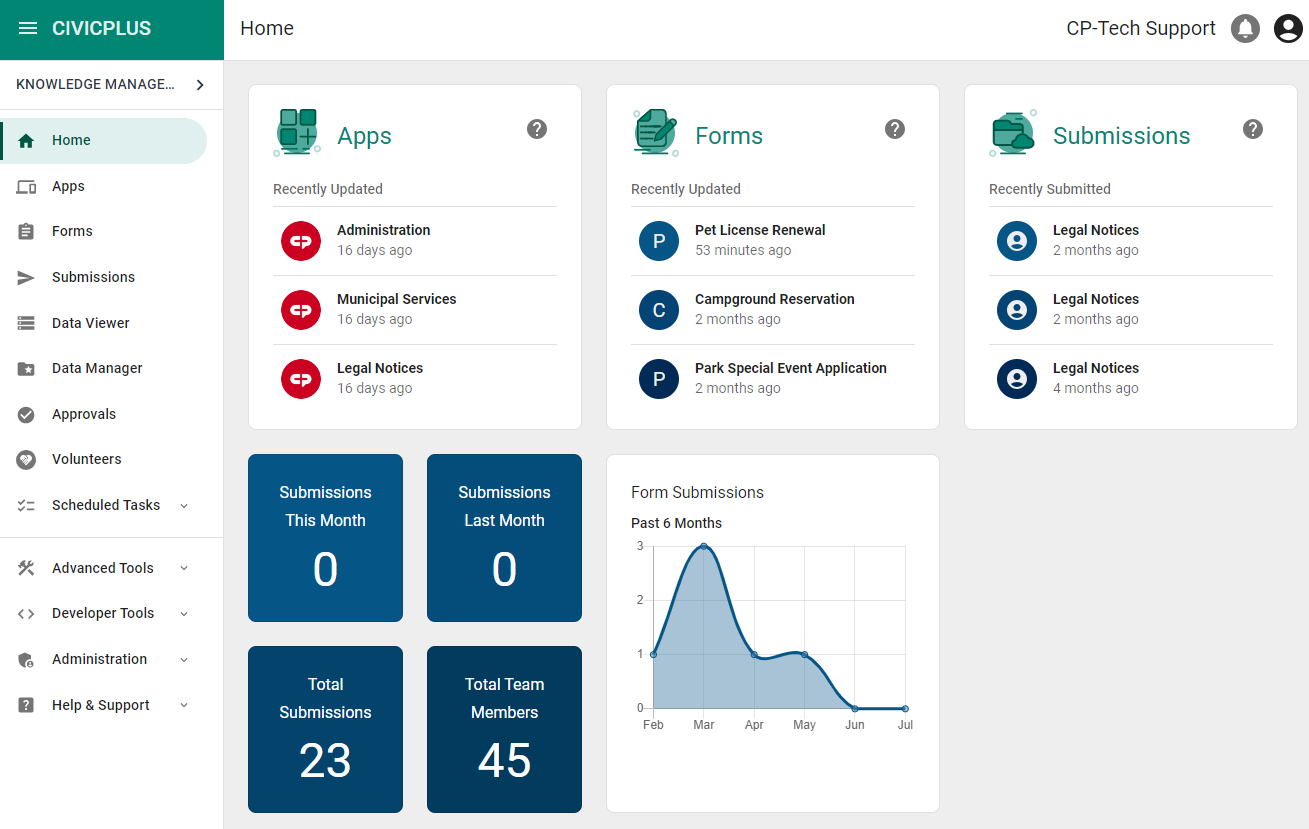Viewport: 1309px width, 829px height.
Task: Open the Park Special Event Application form
Action: 790,368
